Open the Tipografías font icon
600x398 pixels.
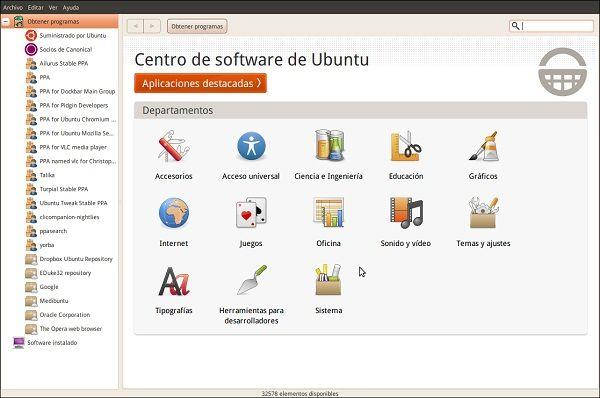pos(174,281)
